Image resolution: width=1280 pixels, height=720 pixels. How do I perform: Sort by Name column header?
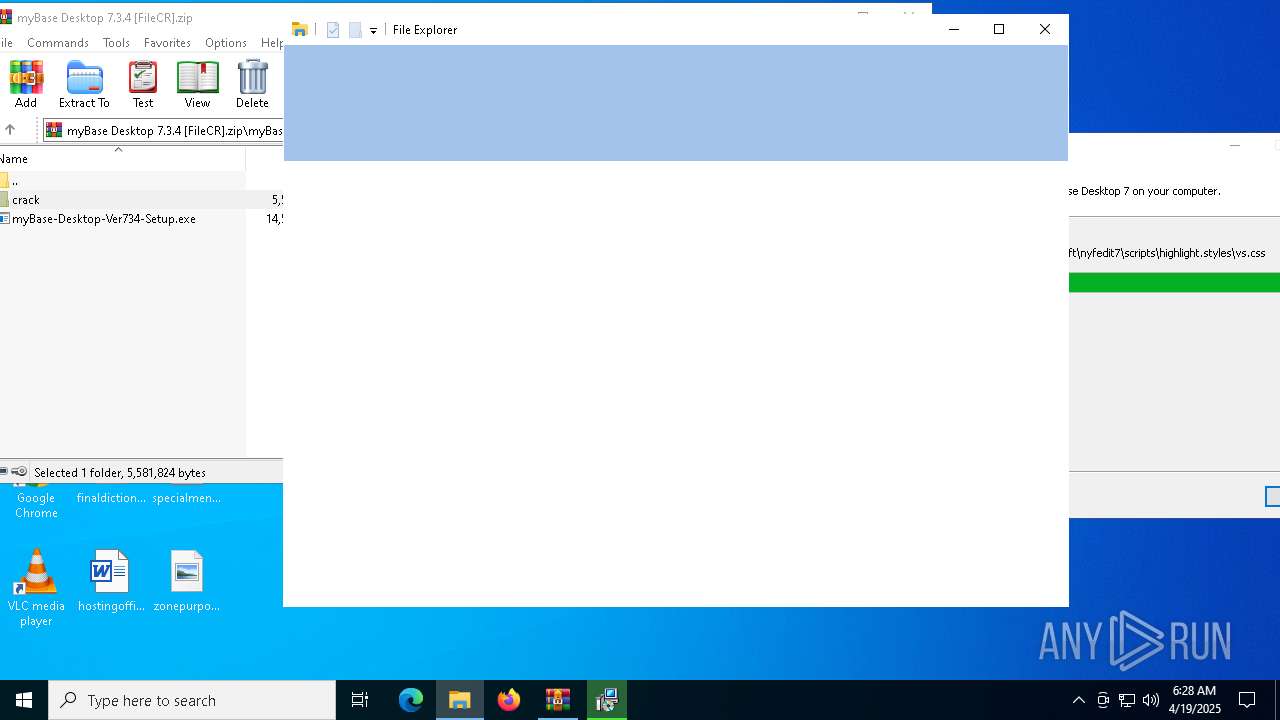122,158
